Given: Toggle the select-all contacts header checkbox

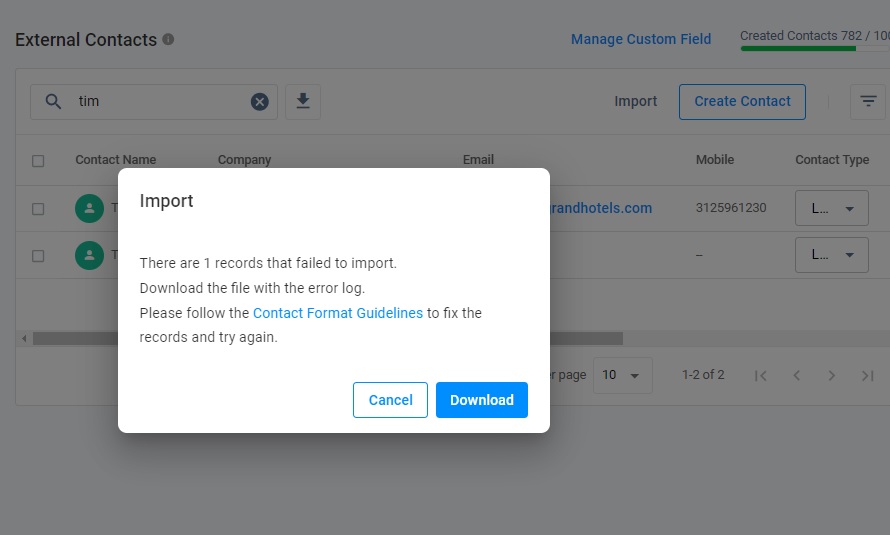Looking at the screenshot, I should [38, 160].
